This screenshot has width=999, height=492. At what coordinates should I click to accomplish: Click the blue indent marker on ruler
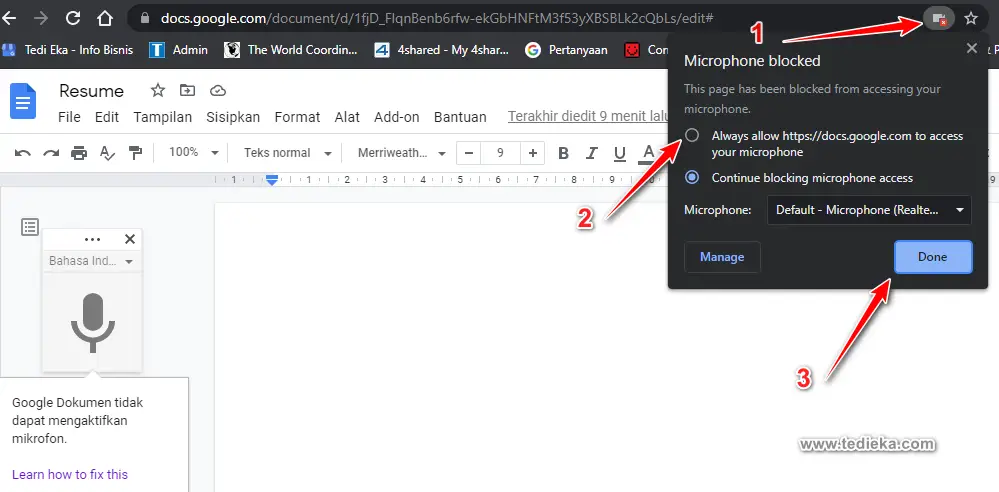tap(272, 180)
